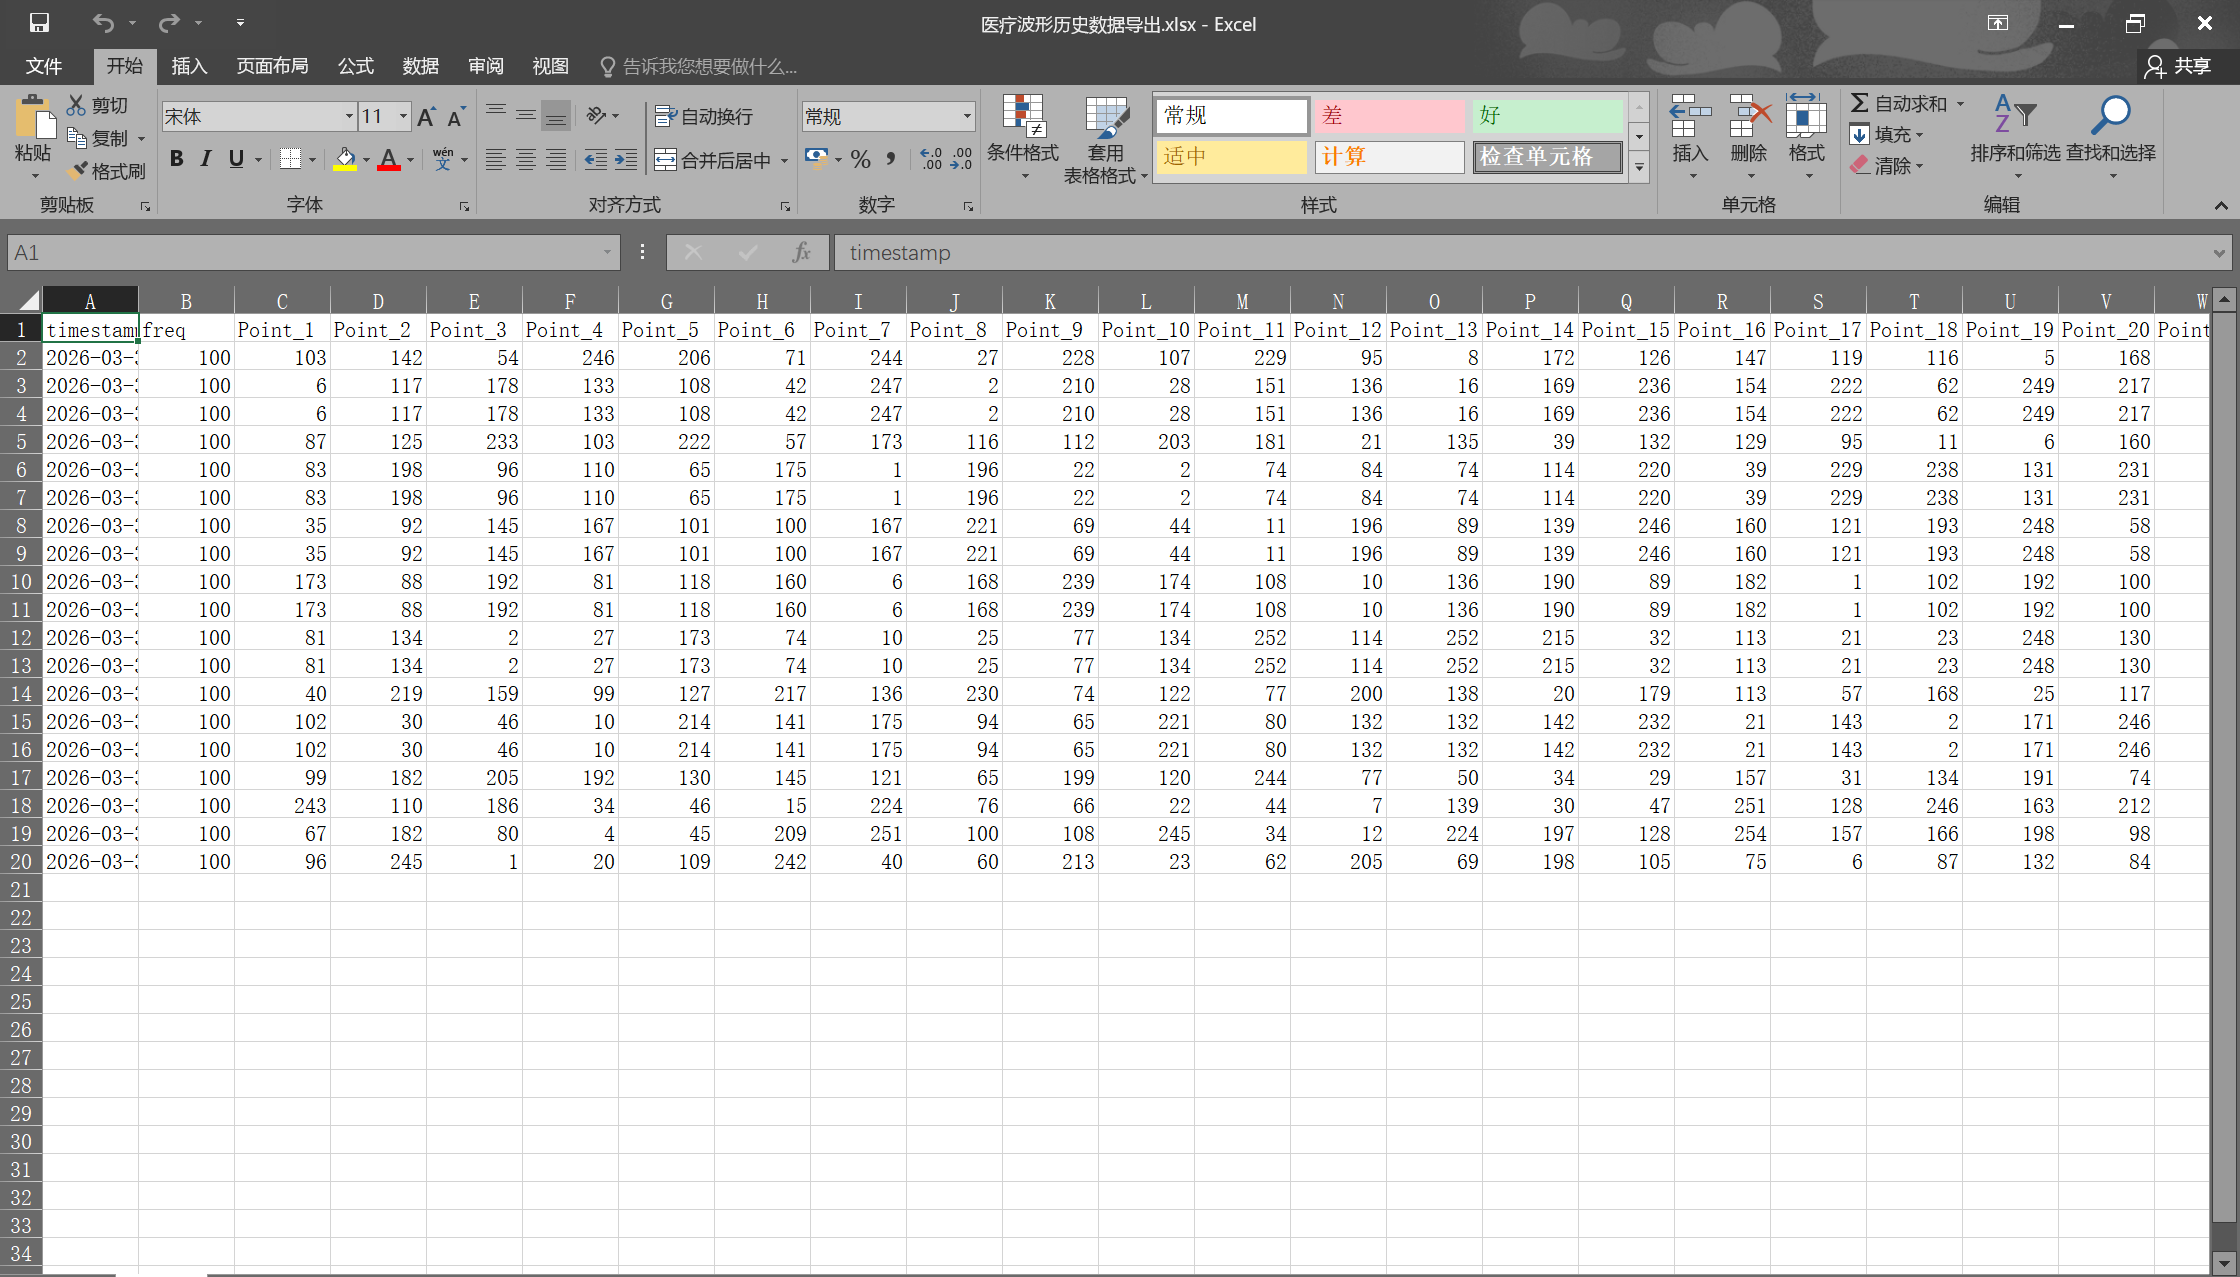Apply the 好 good cell style
This screenshot has height=1277, width=2240.
tap(1547, 116)
